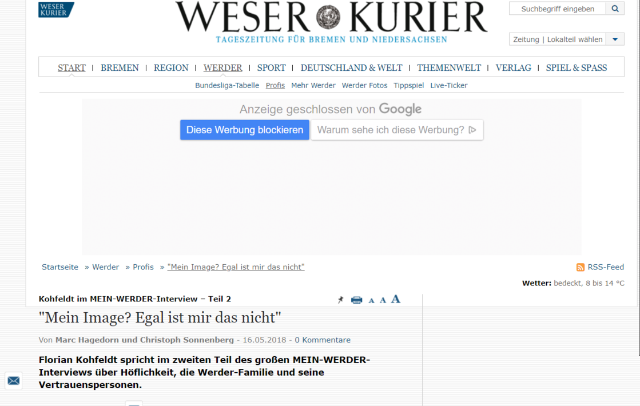This screenshot has height=406, width=640.
Task: Focus the Suchbegriff eingeben search field
Action: click(558, 9)
